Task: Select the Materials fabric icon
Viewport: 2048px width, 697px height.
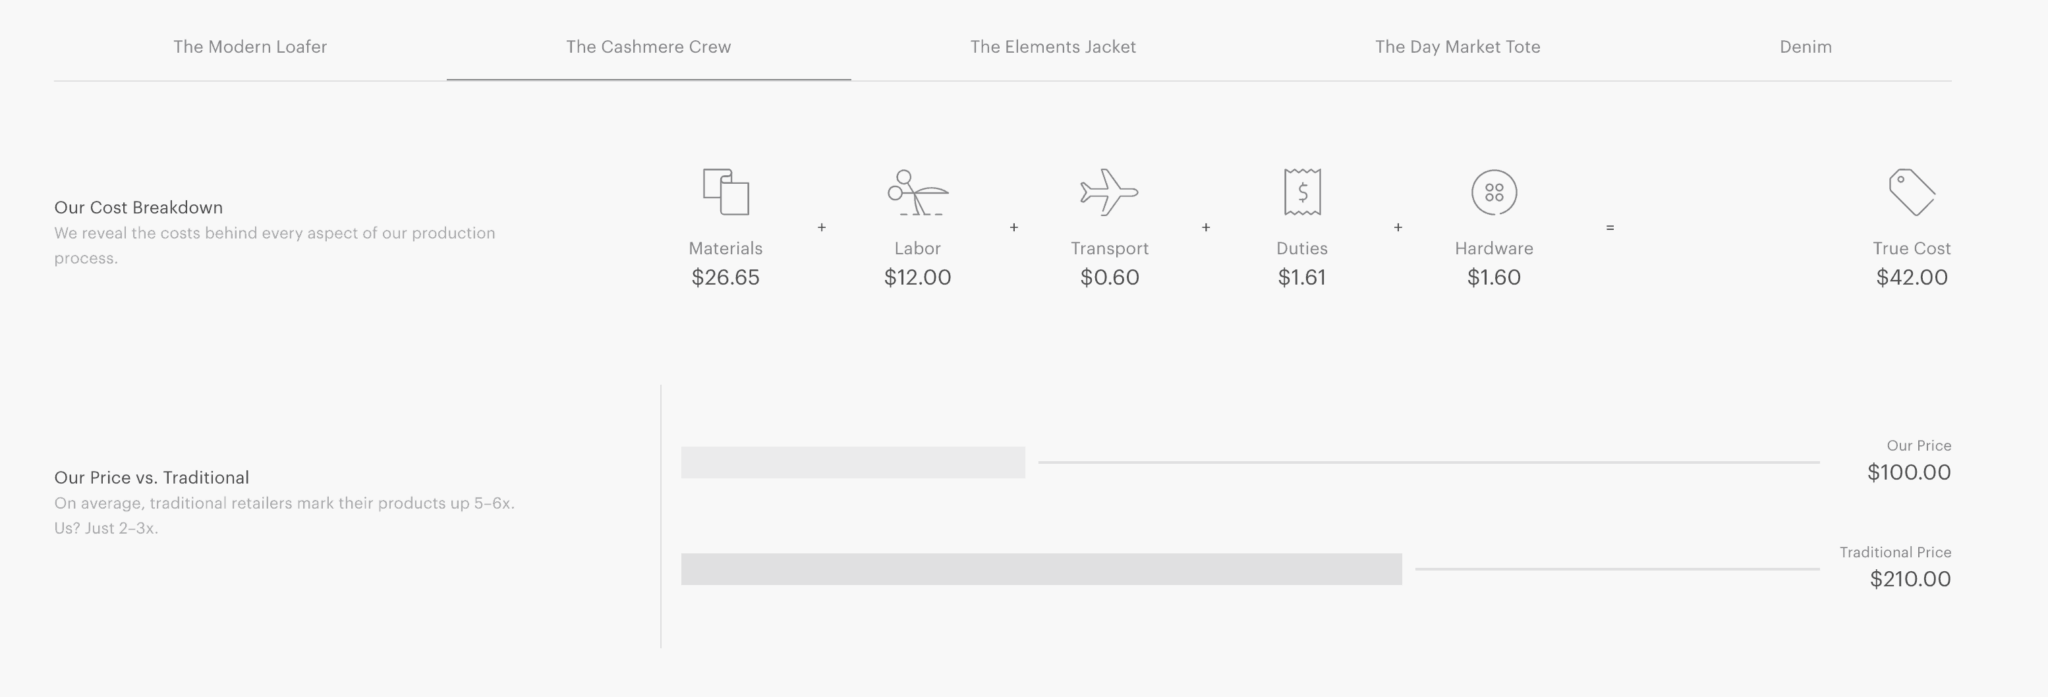Action: coord(725,193)
